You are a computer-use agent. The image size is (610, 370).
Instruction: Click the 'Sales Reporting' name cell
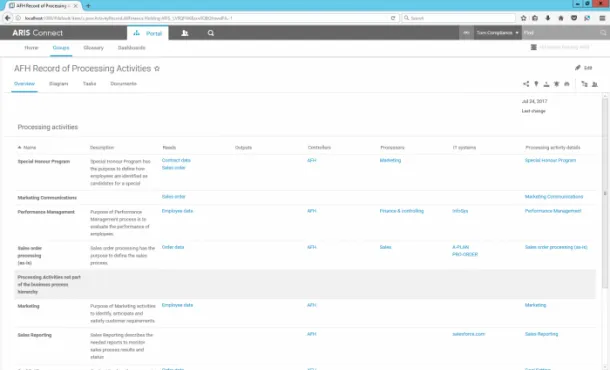[34, 335]
